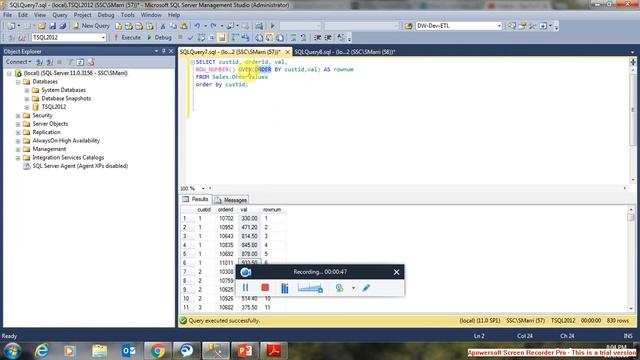Screen dimensions: 640x360
Task: Expand the Server Objects folder
Action: (x=18, y=124)
